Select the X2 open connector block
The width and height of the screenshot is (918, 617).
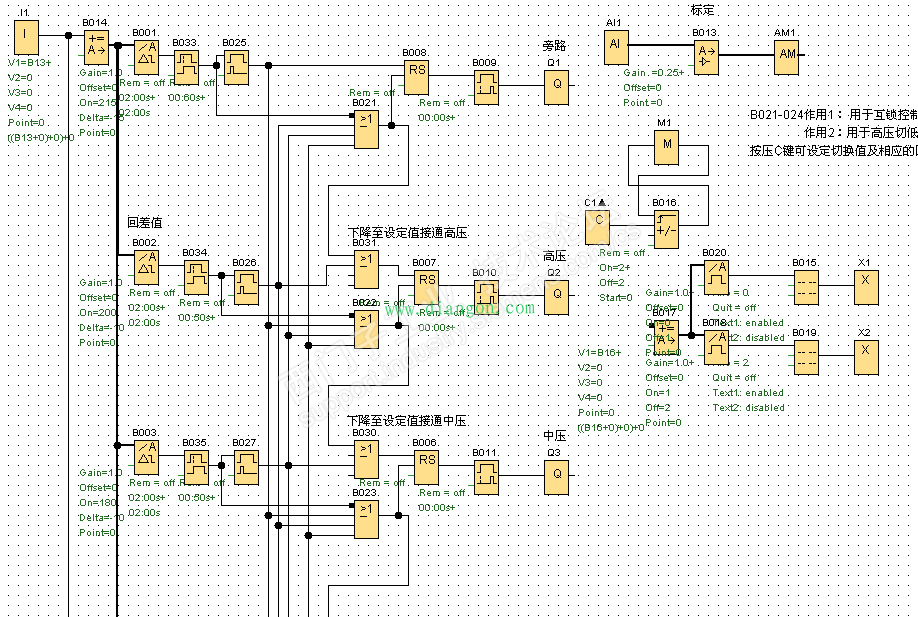[866, 357]
